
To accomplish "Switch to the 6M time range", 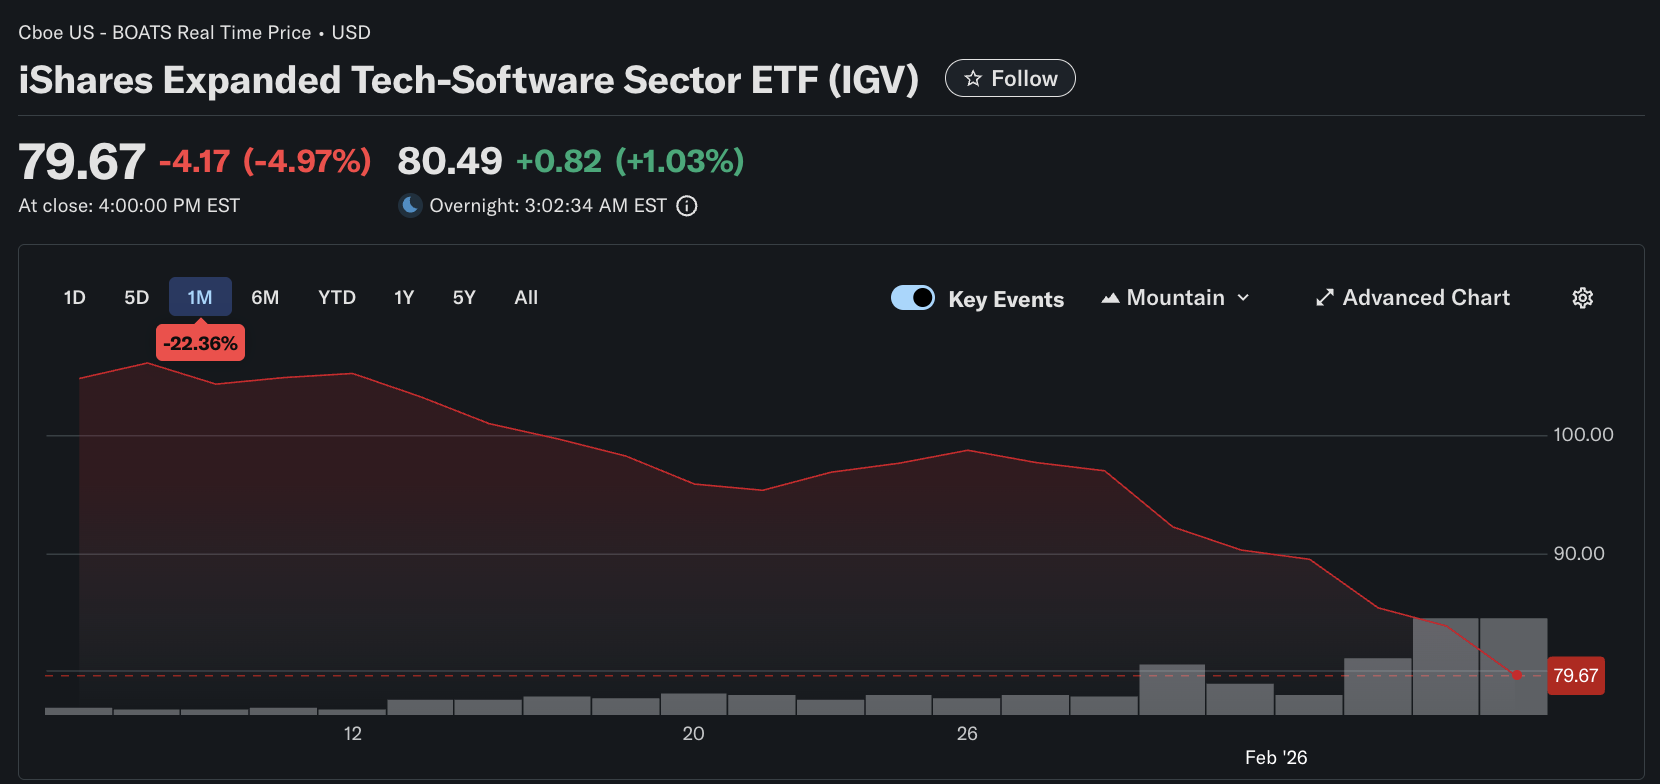I will [x=265, y=298].
